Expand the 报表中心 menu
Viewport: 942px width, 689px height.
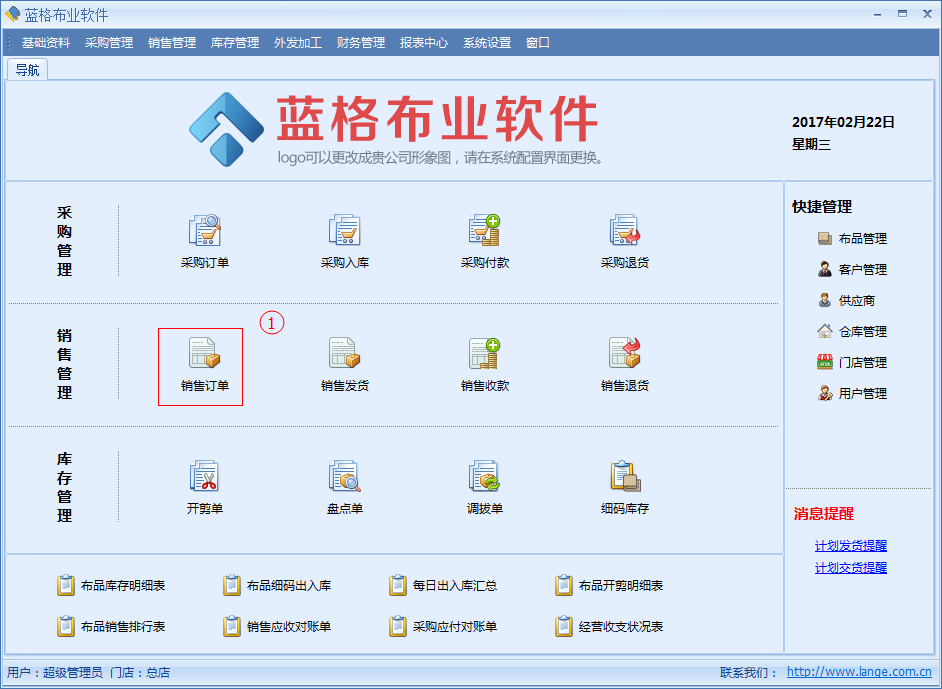(x=424, y=43)
